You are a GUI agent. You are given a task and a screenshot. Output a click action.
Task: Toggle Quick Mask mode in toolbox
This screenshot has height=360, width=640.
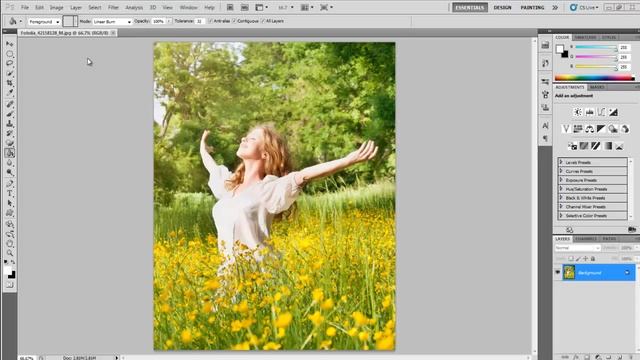[x=10, y=285]
